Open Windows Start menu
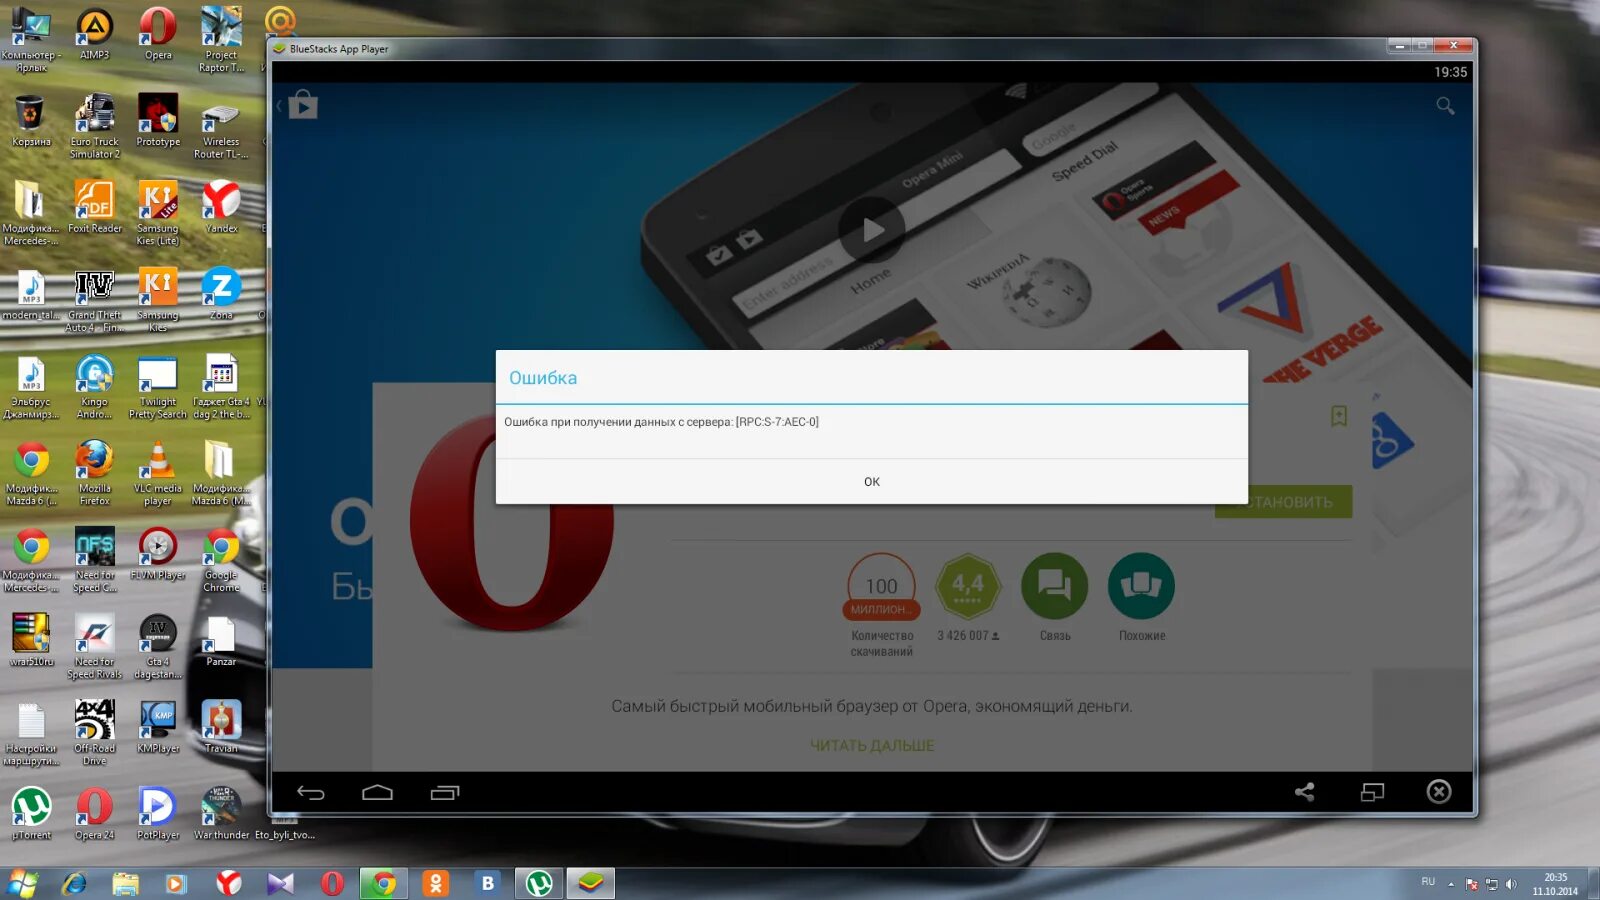1600x900 pixels. click(x=23, y=883)
